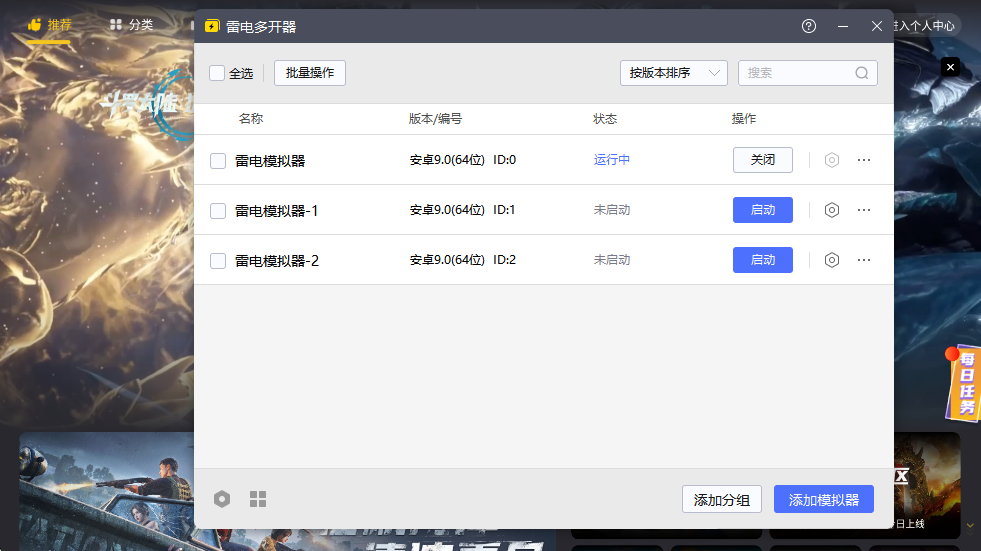Click the 分类 grid icon
This screenshot has height=551, width=981.
[x=116, y=25]
